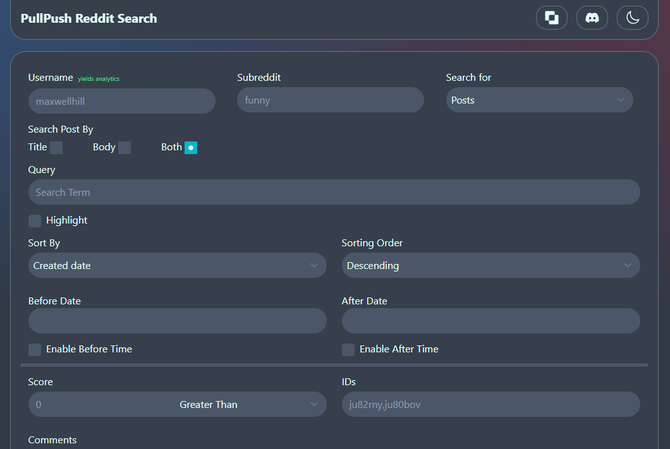This screenshot has width=670, height=449.
Task: Click the 'yields analytics' green text
Action: click(98, 79)
